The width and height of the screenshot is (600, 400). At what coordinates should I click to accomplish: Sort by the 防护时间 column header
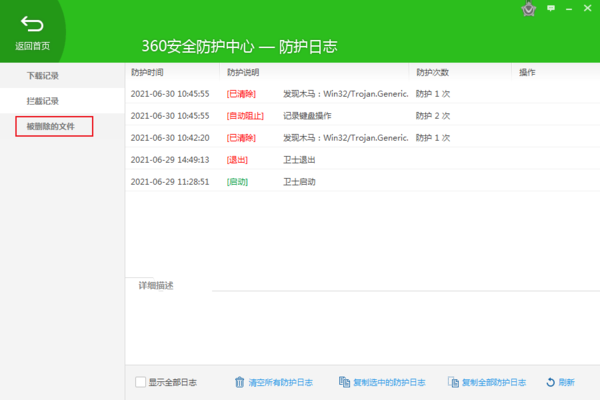click(147, 72)
